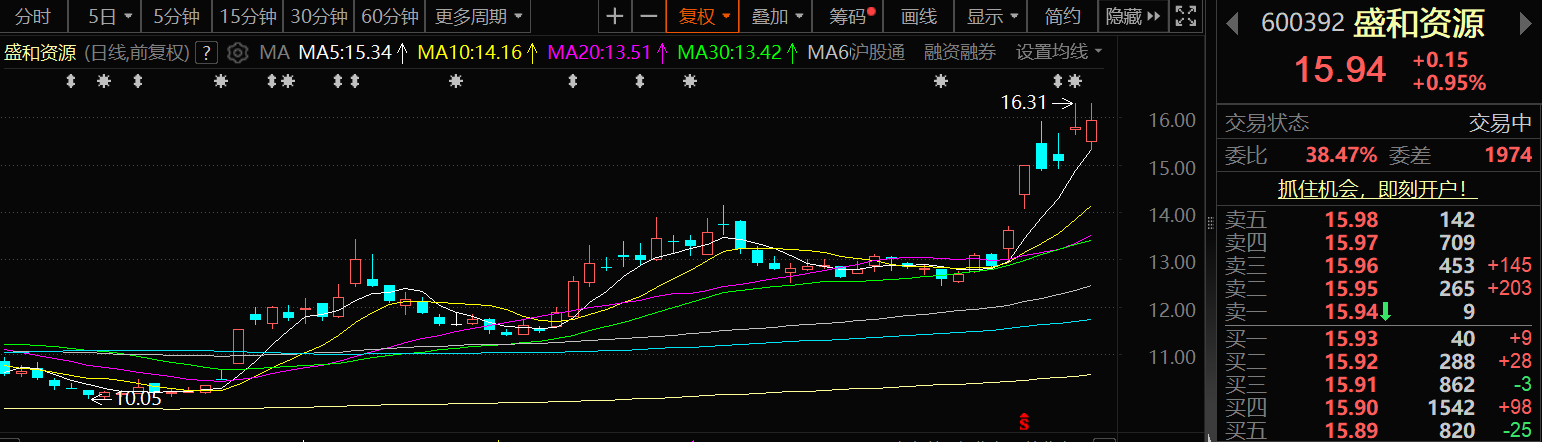Select the 60分钟 period tab
1542x442 pixels.
[x=389, y=16]
